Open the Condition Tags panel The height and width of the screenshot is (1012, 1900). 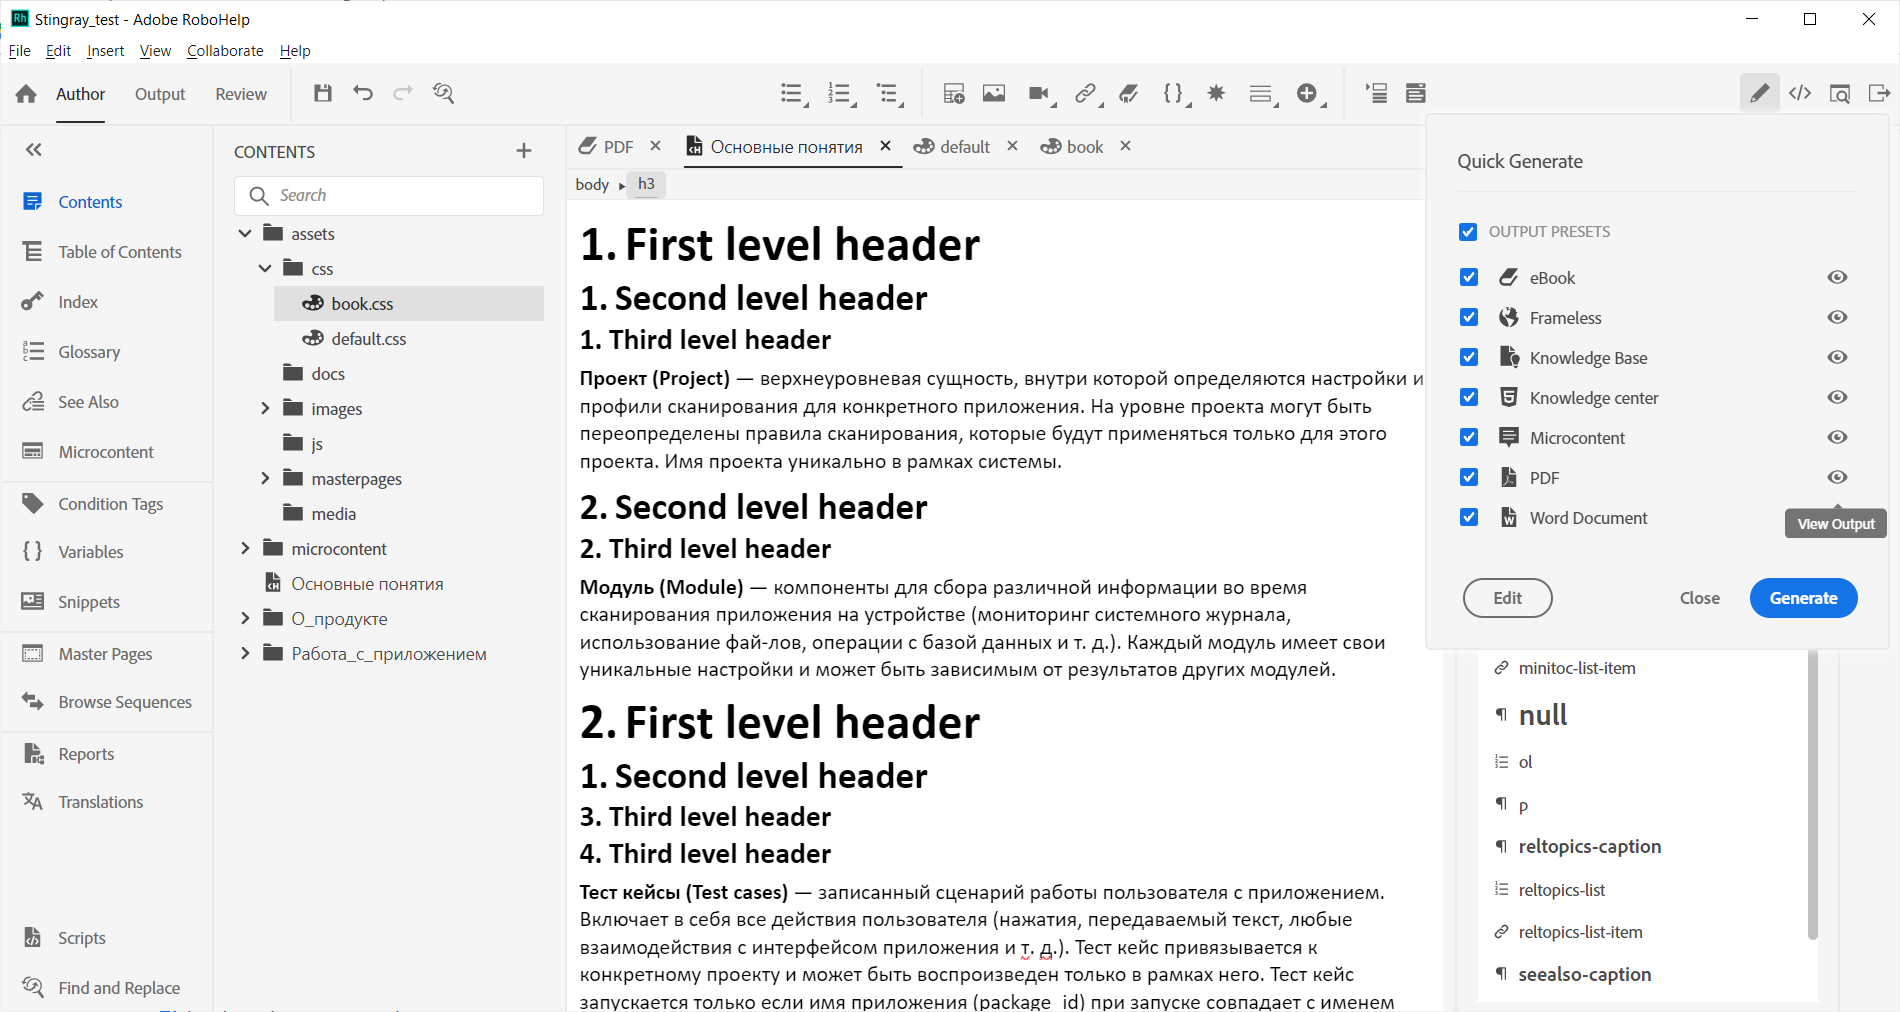[107, 503]
